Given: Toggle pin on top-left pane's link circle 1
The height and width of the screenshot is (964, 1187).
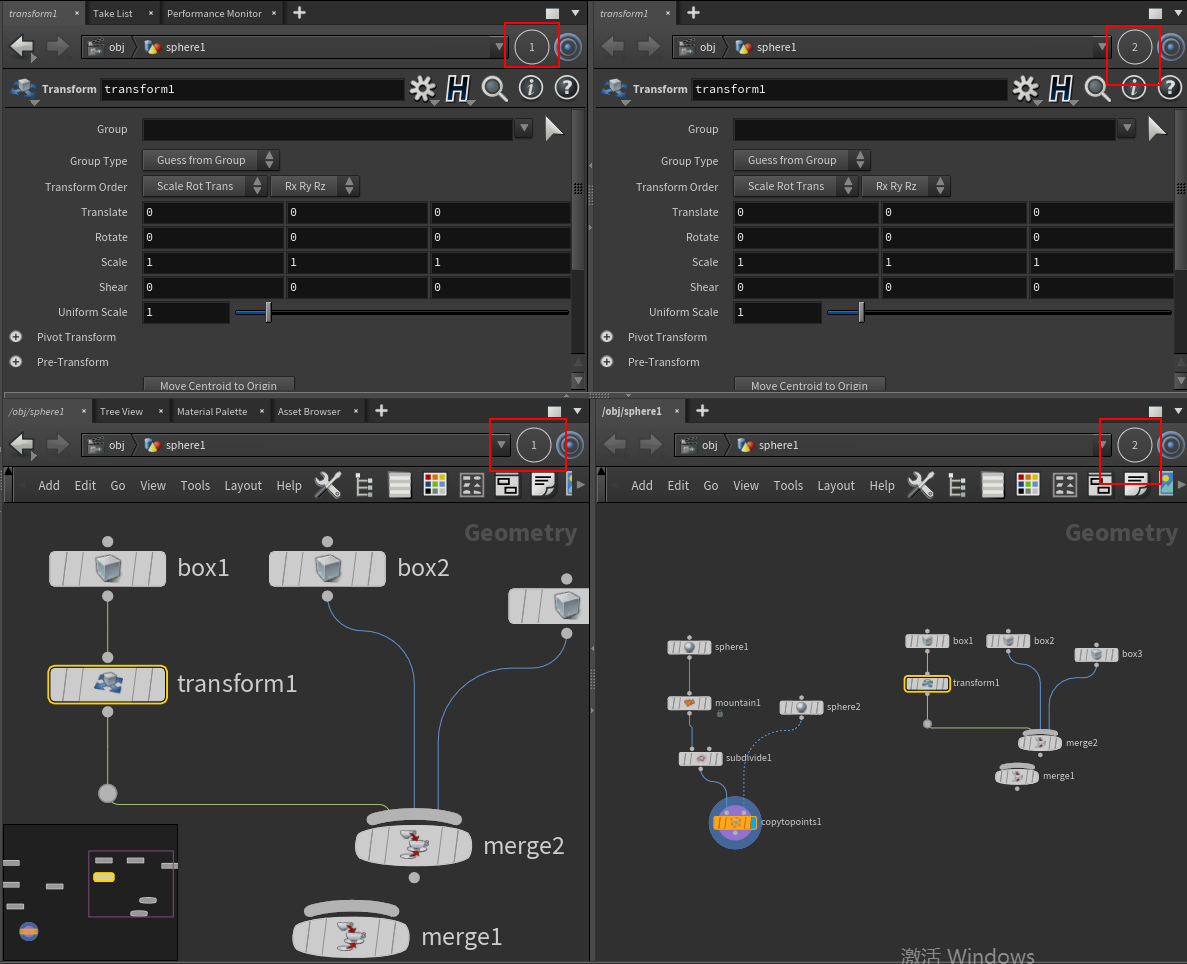Looking at the screenshot, I should click(532, 47).
